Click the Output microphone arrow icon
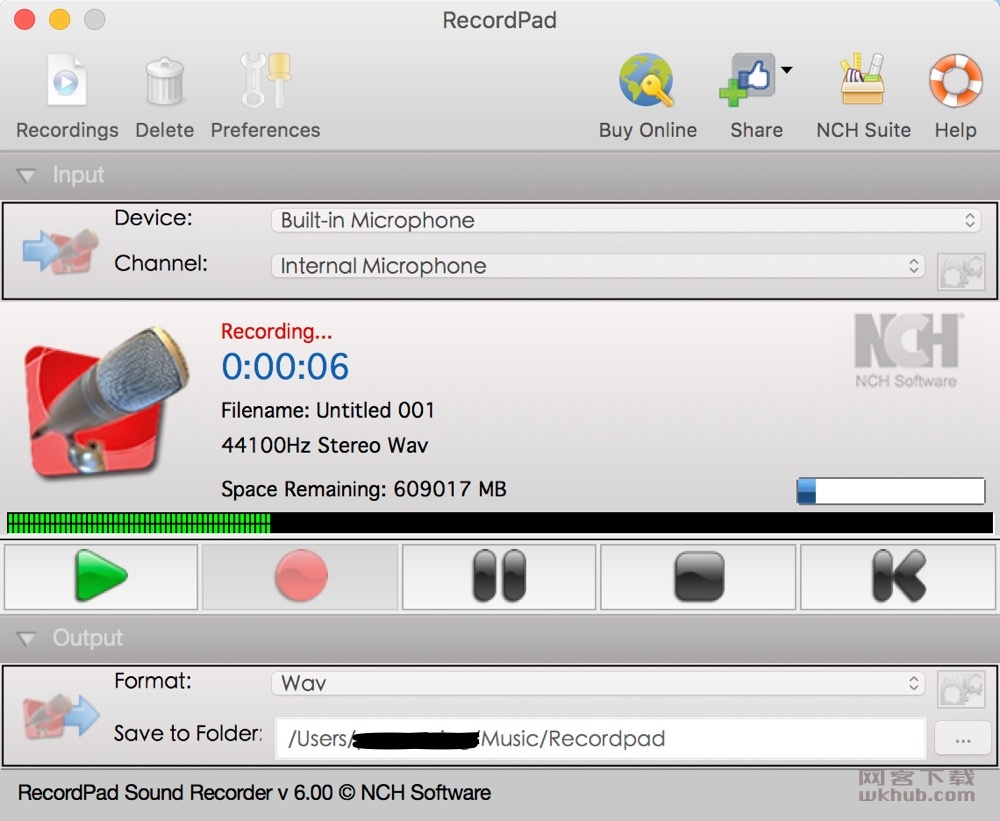The width and height of the screenshot is (1000, 821). [x=61, y=717]
